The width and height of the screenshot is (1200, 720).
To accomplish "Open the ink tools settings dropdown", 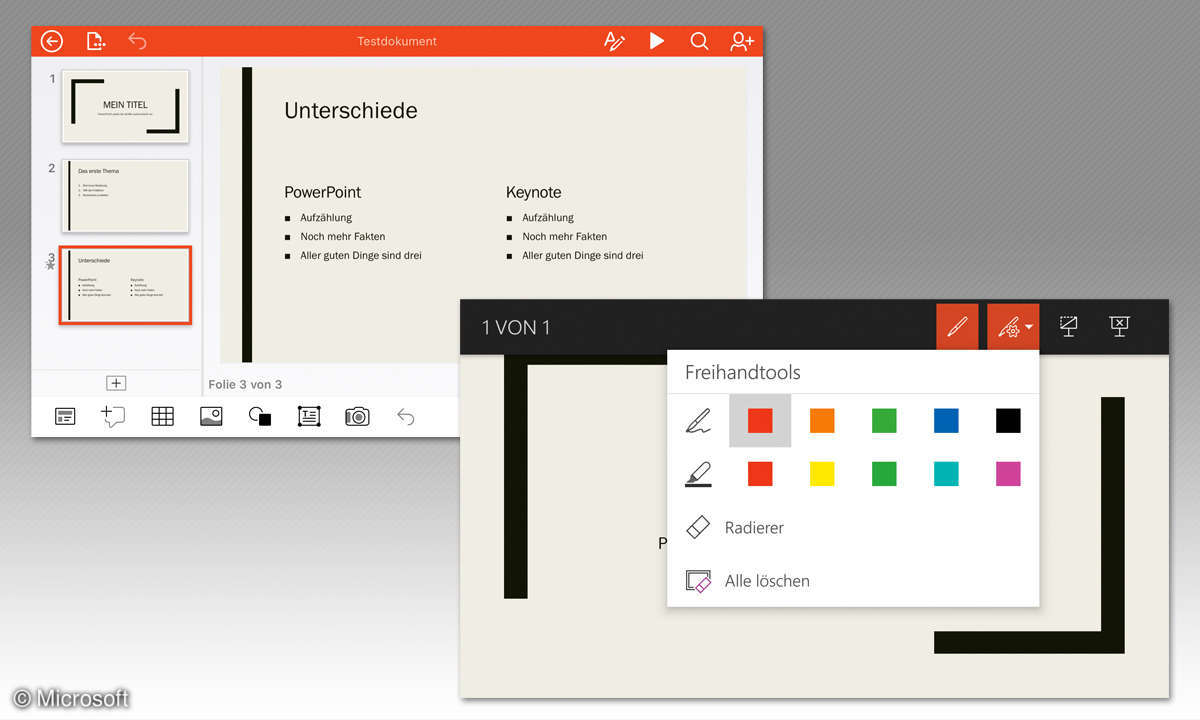I will (1013, 327).
